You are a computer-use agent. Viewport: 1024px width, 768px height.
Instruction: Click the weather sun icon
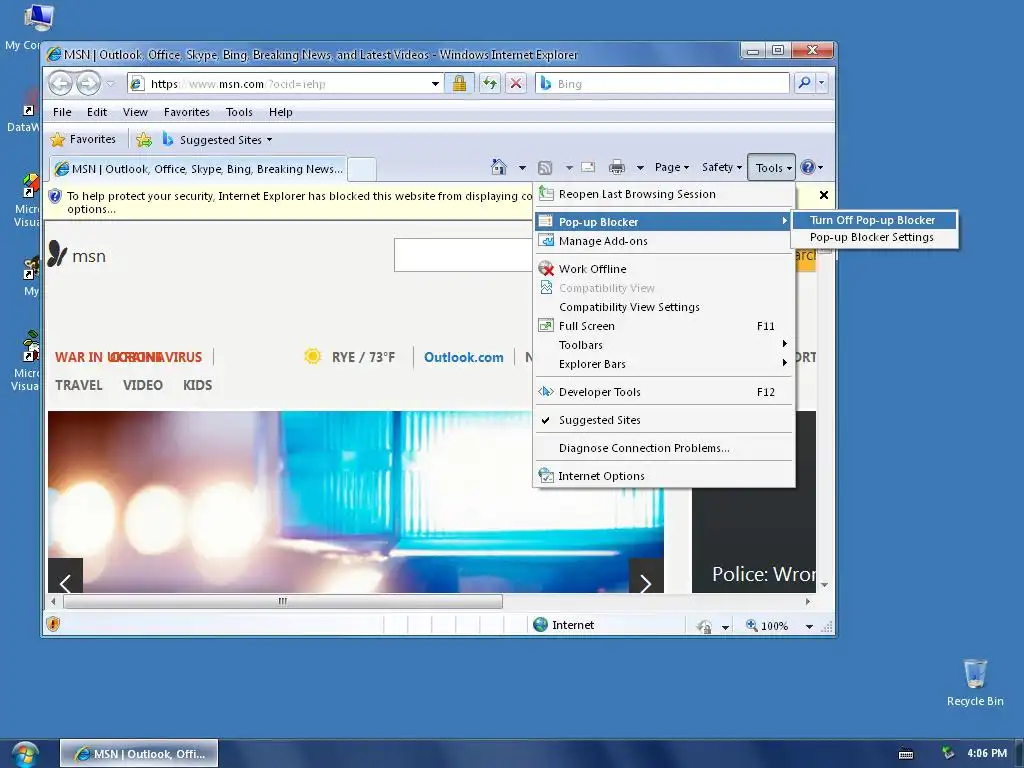[313, 357]
